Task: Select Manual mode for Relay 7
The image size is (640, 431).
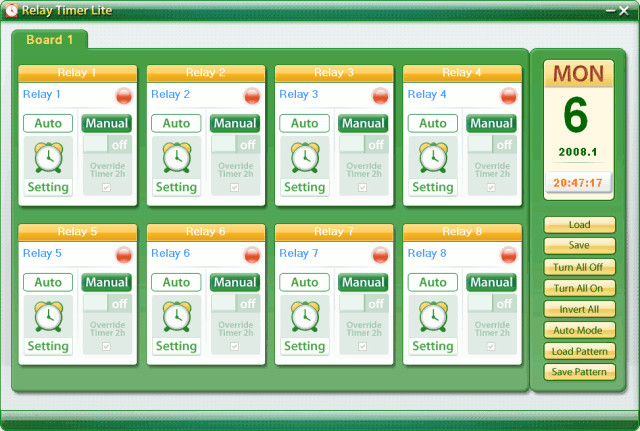Action: click(x=363, y=282)
